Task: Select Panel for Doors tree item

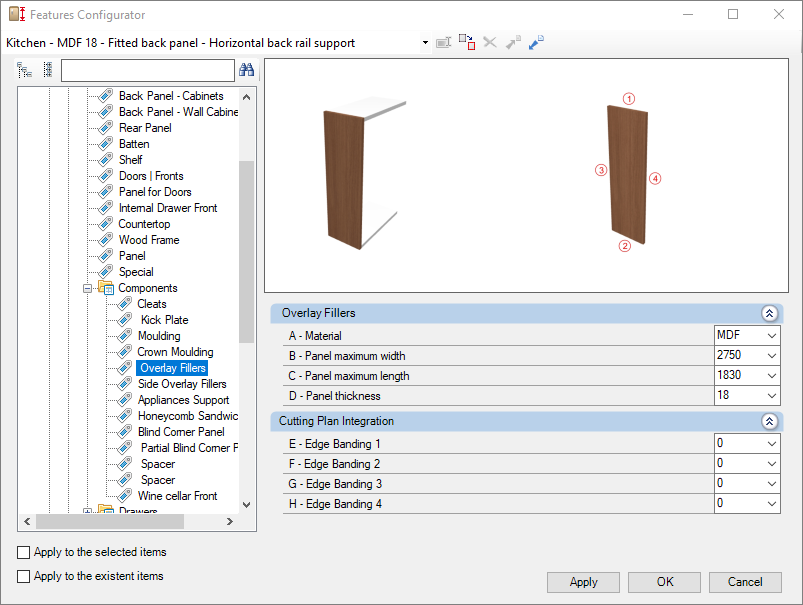Action: click(155, 192)
